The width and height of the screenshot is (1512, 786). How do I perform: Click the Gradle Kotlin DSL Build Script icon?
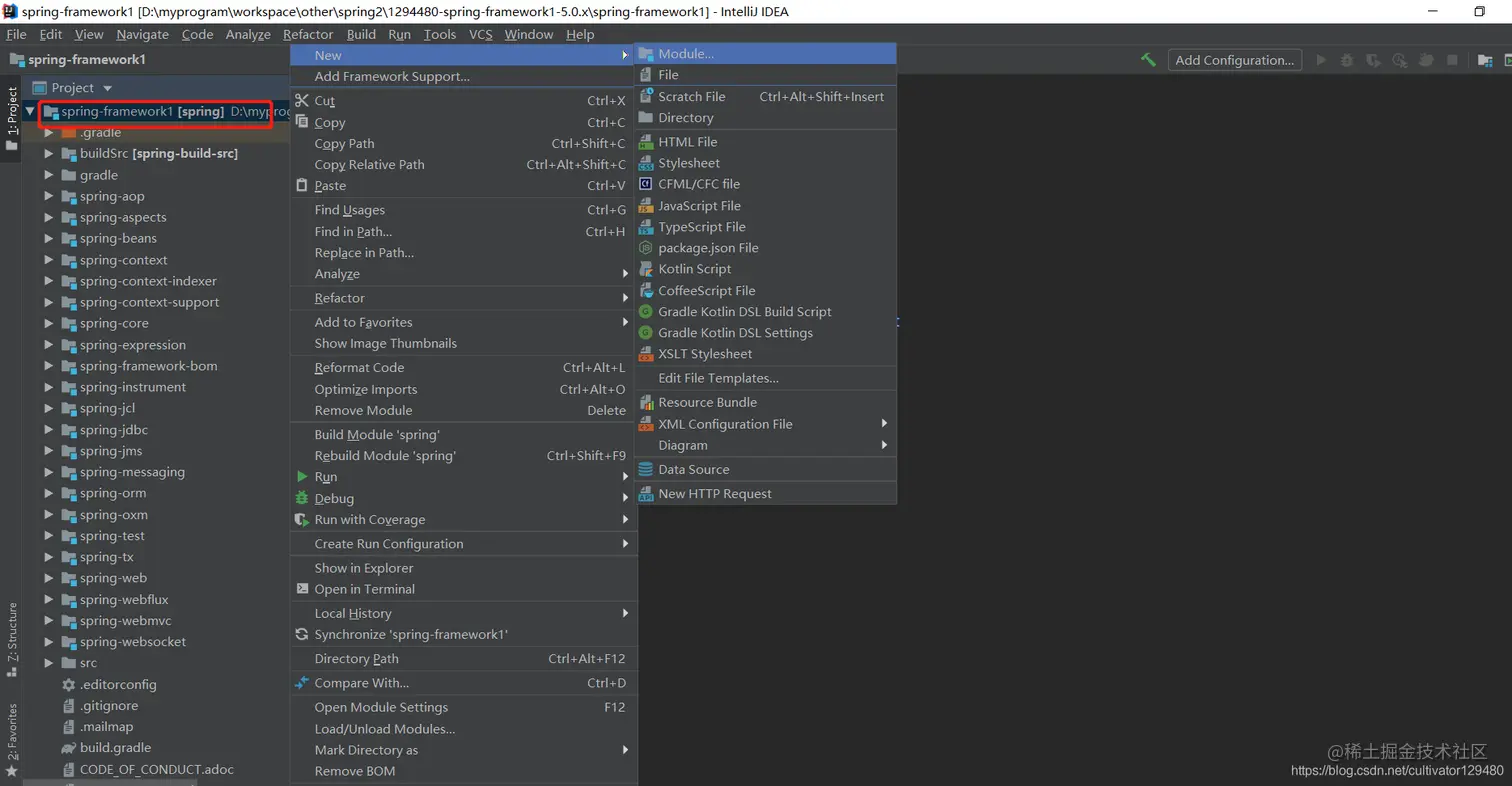[x=646, y=311]
